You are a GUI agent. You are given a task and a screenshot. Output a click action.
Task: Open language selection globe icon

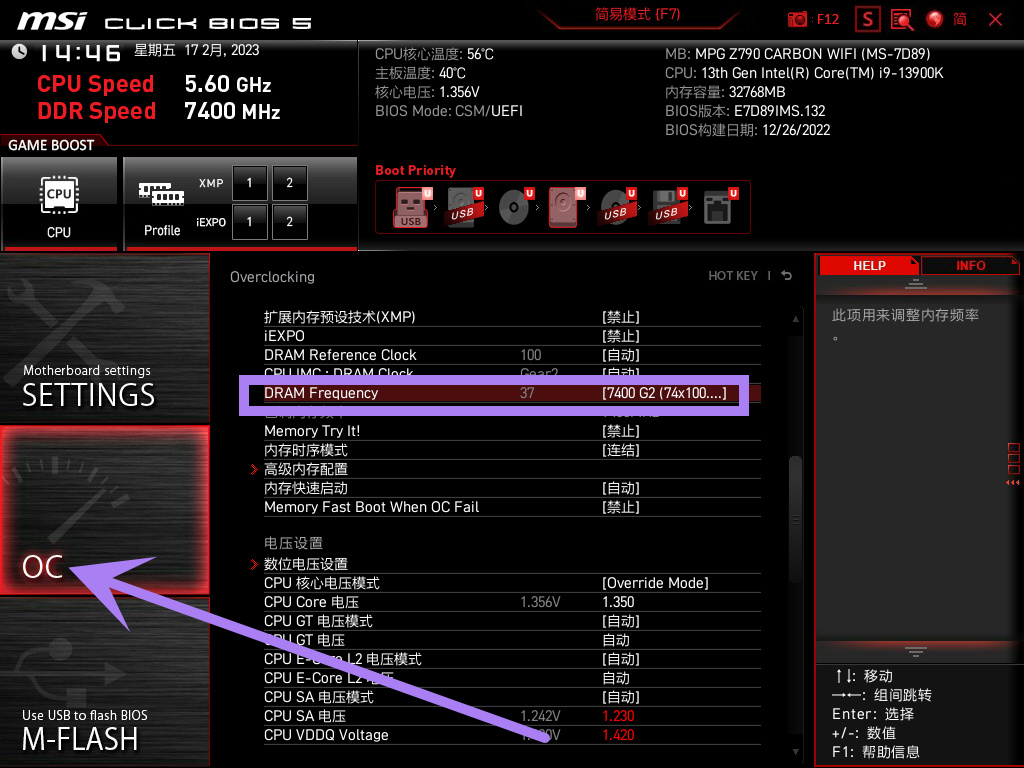(x=935, y=20)
